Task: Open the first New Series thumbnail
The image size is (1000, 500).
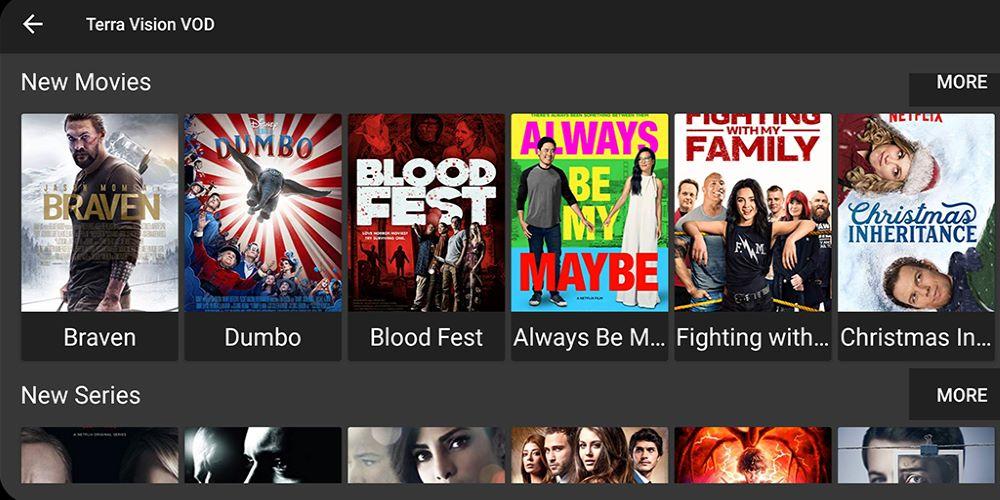Action: click(x=99, y=455)
